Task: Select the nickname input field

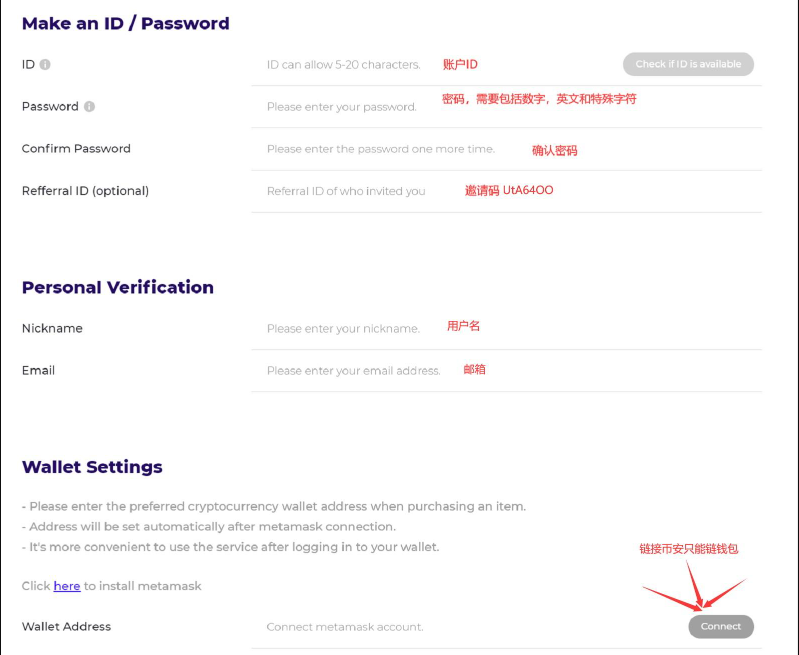Action: point(507,329)
